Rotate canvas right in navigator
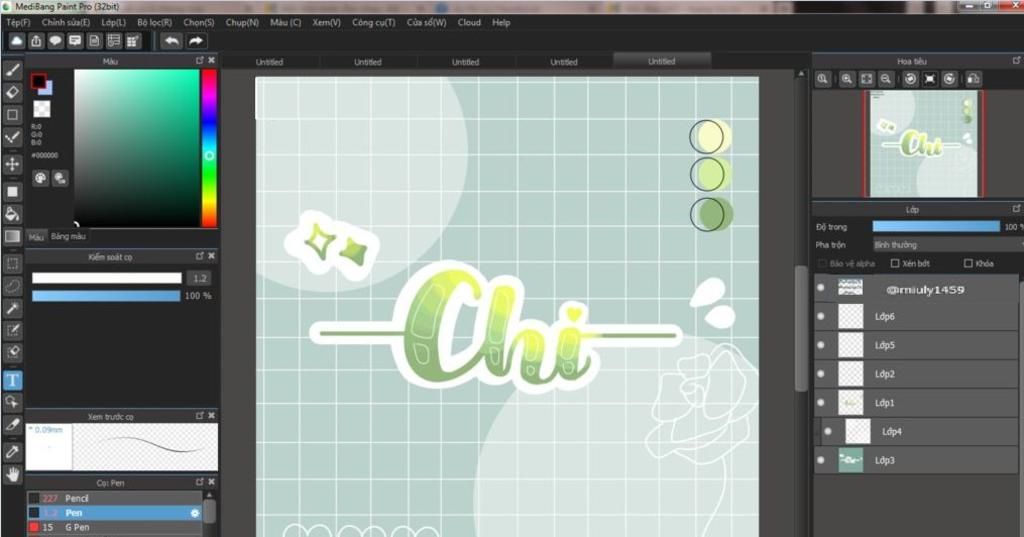The image size is (1024, 537). (x=950, y=79)
